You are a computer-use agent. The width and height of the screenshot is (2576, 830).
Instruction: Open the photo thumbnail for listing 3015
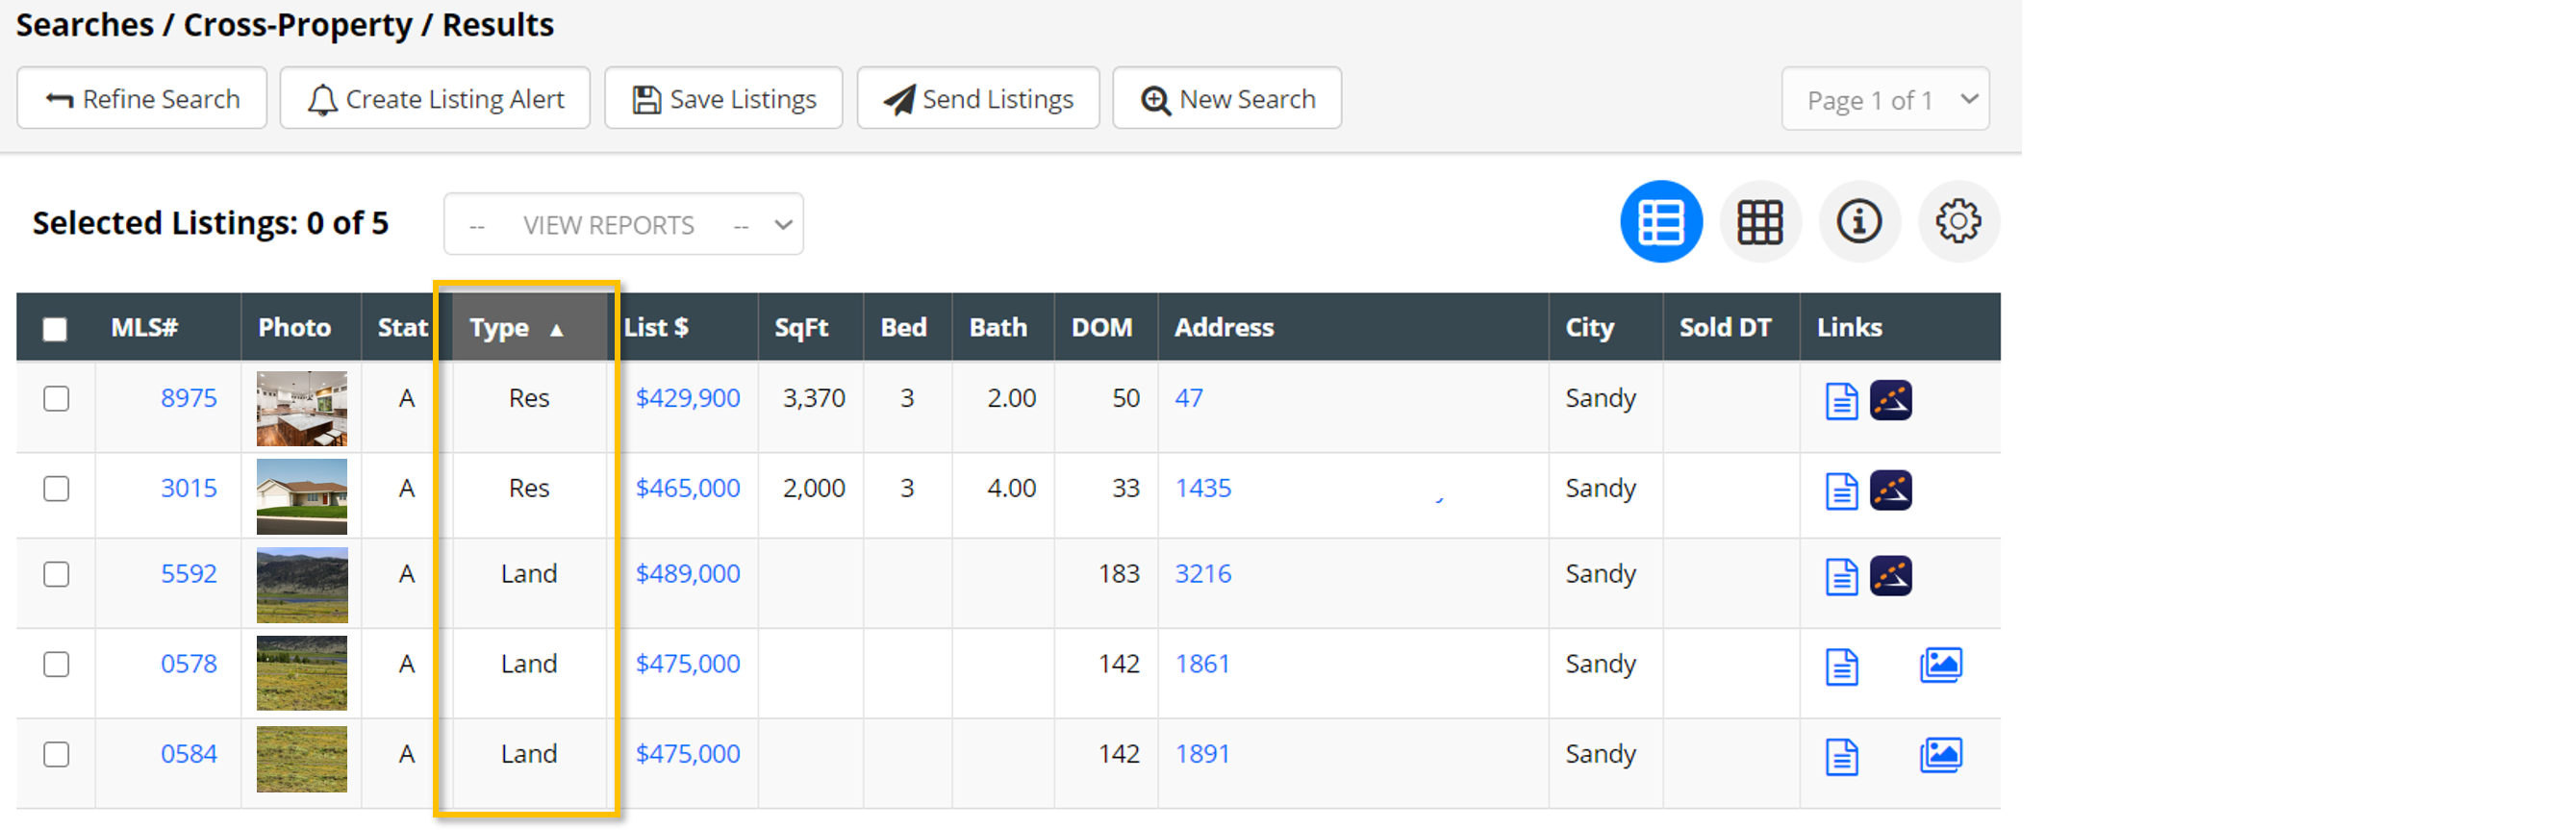click(301, 496)
